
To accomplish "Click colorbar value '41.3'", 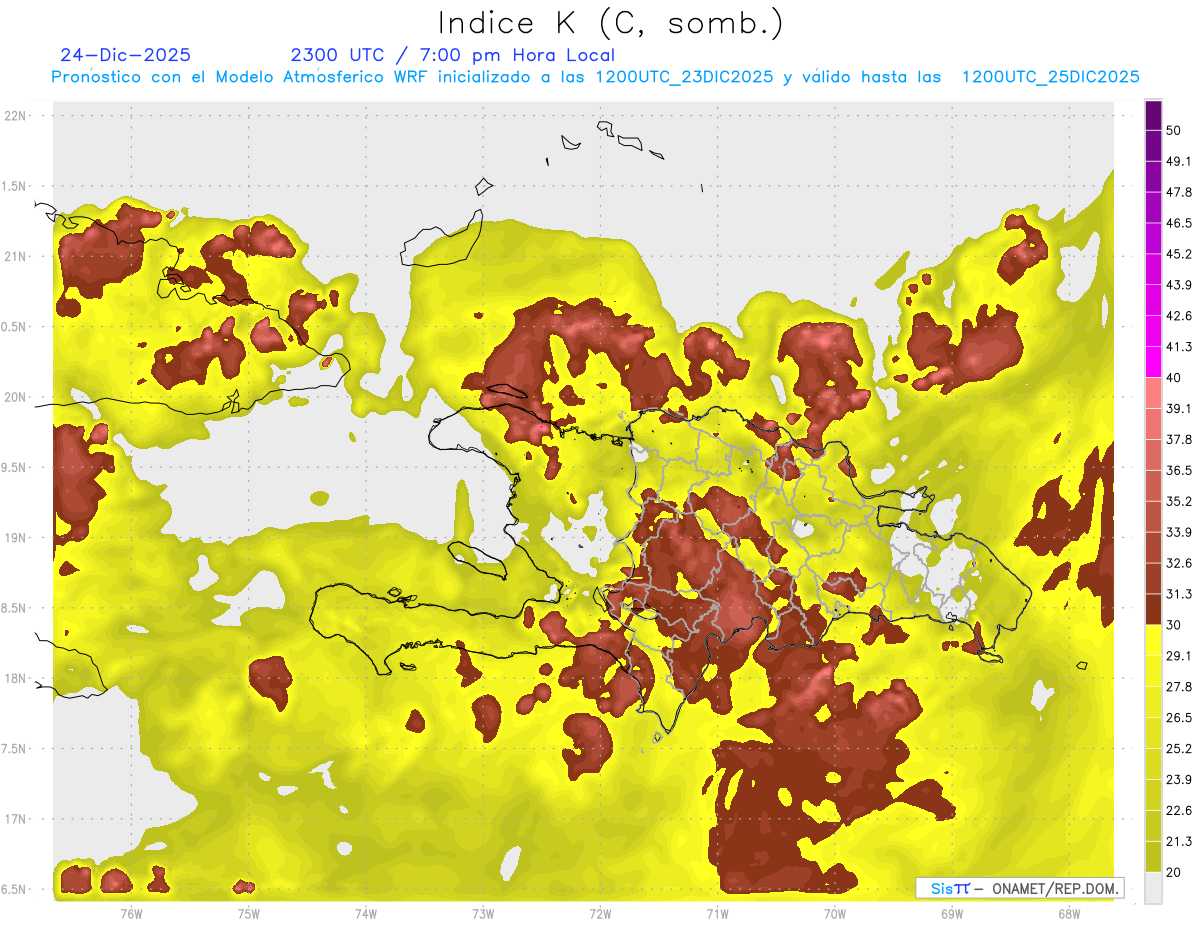I will point(1178,347).
